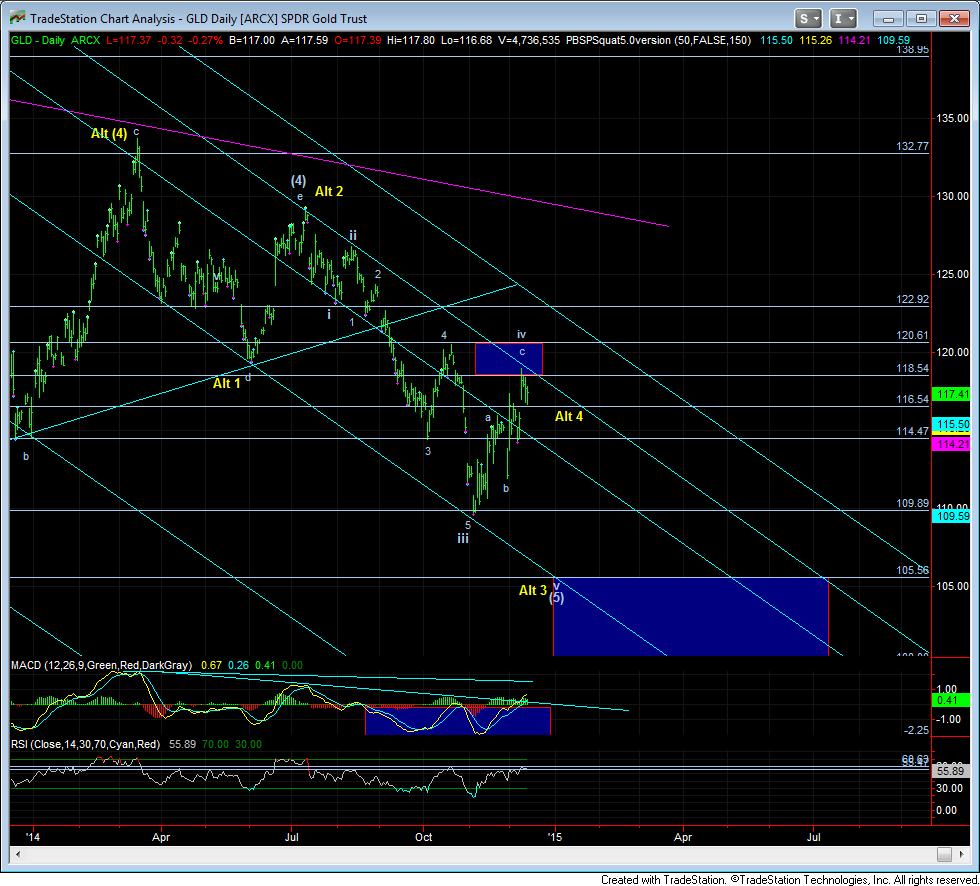Click the cyan 109.59 price tag on axis

[x=951, y=516]
